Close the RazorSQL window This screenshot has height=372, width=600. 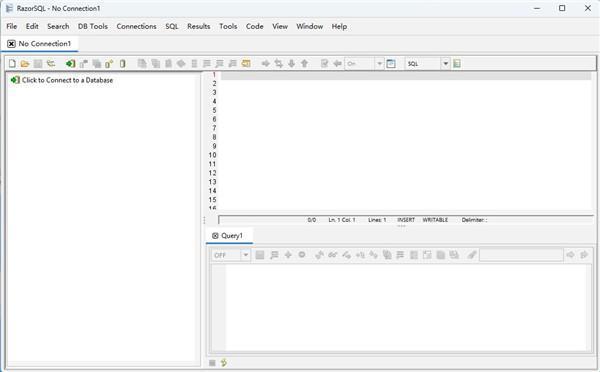(588, 8)
